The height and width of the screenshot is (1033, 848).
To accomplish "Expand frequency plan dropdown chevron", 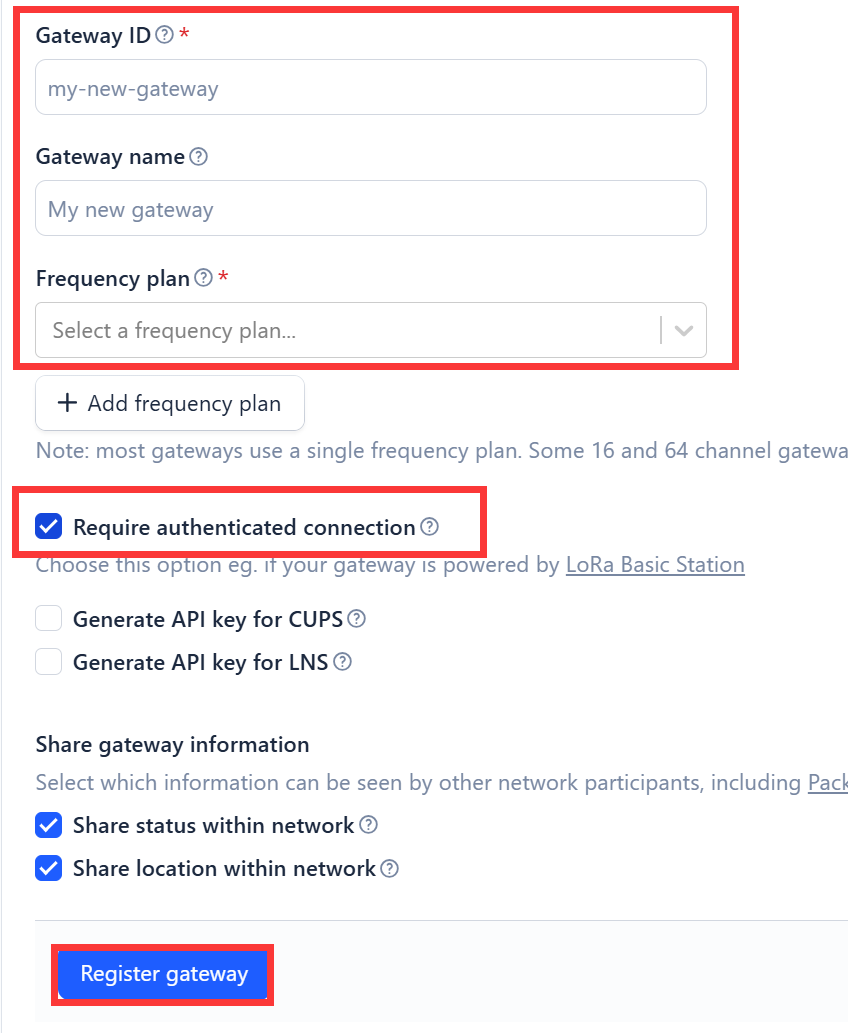I will 684,330.
